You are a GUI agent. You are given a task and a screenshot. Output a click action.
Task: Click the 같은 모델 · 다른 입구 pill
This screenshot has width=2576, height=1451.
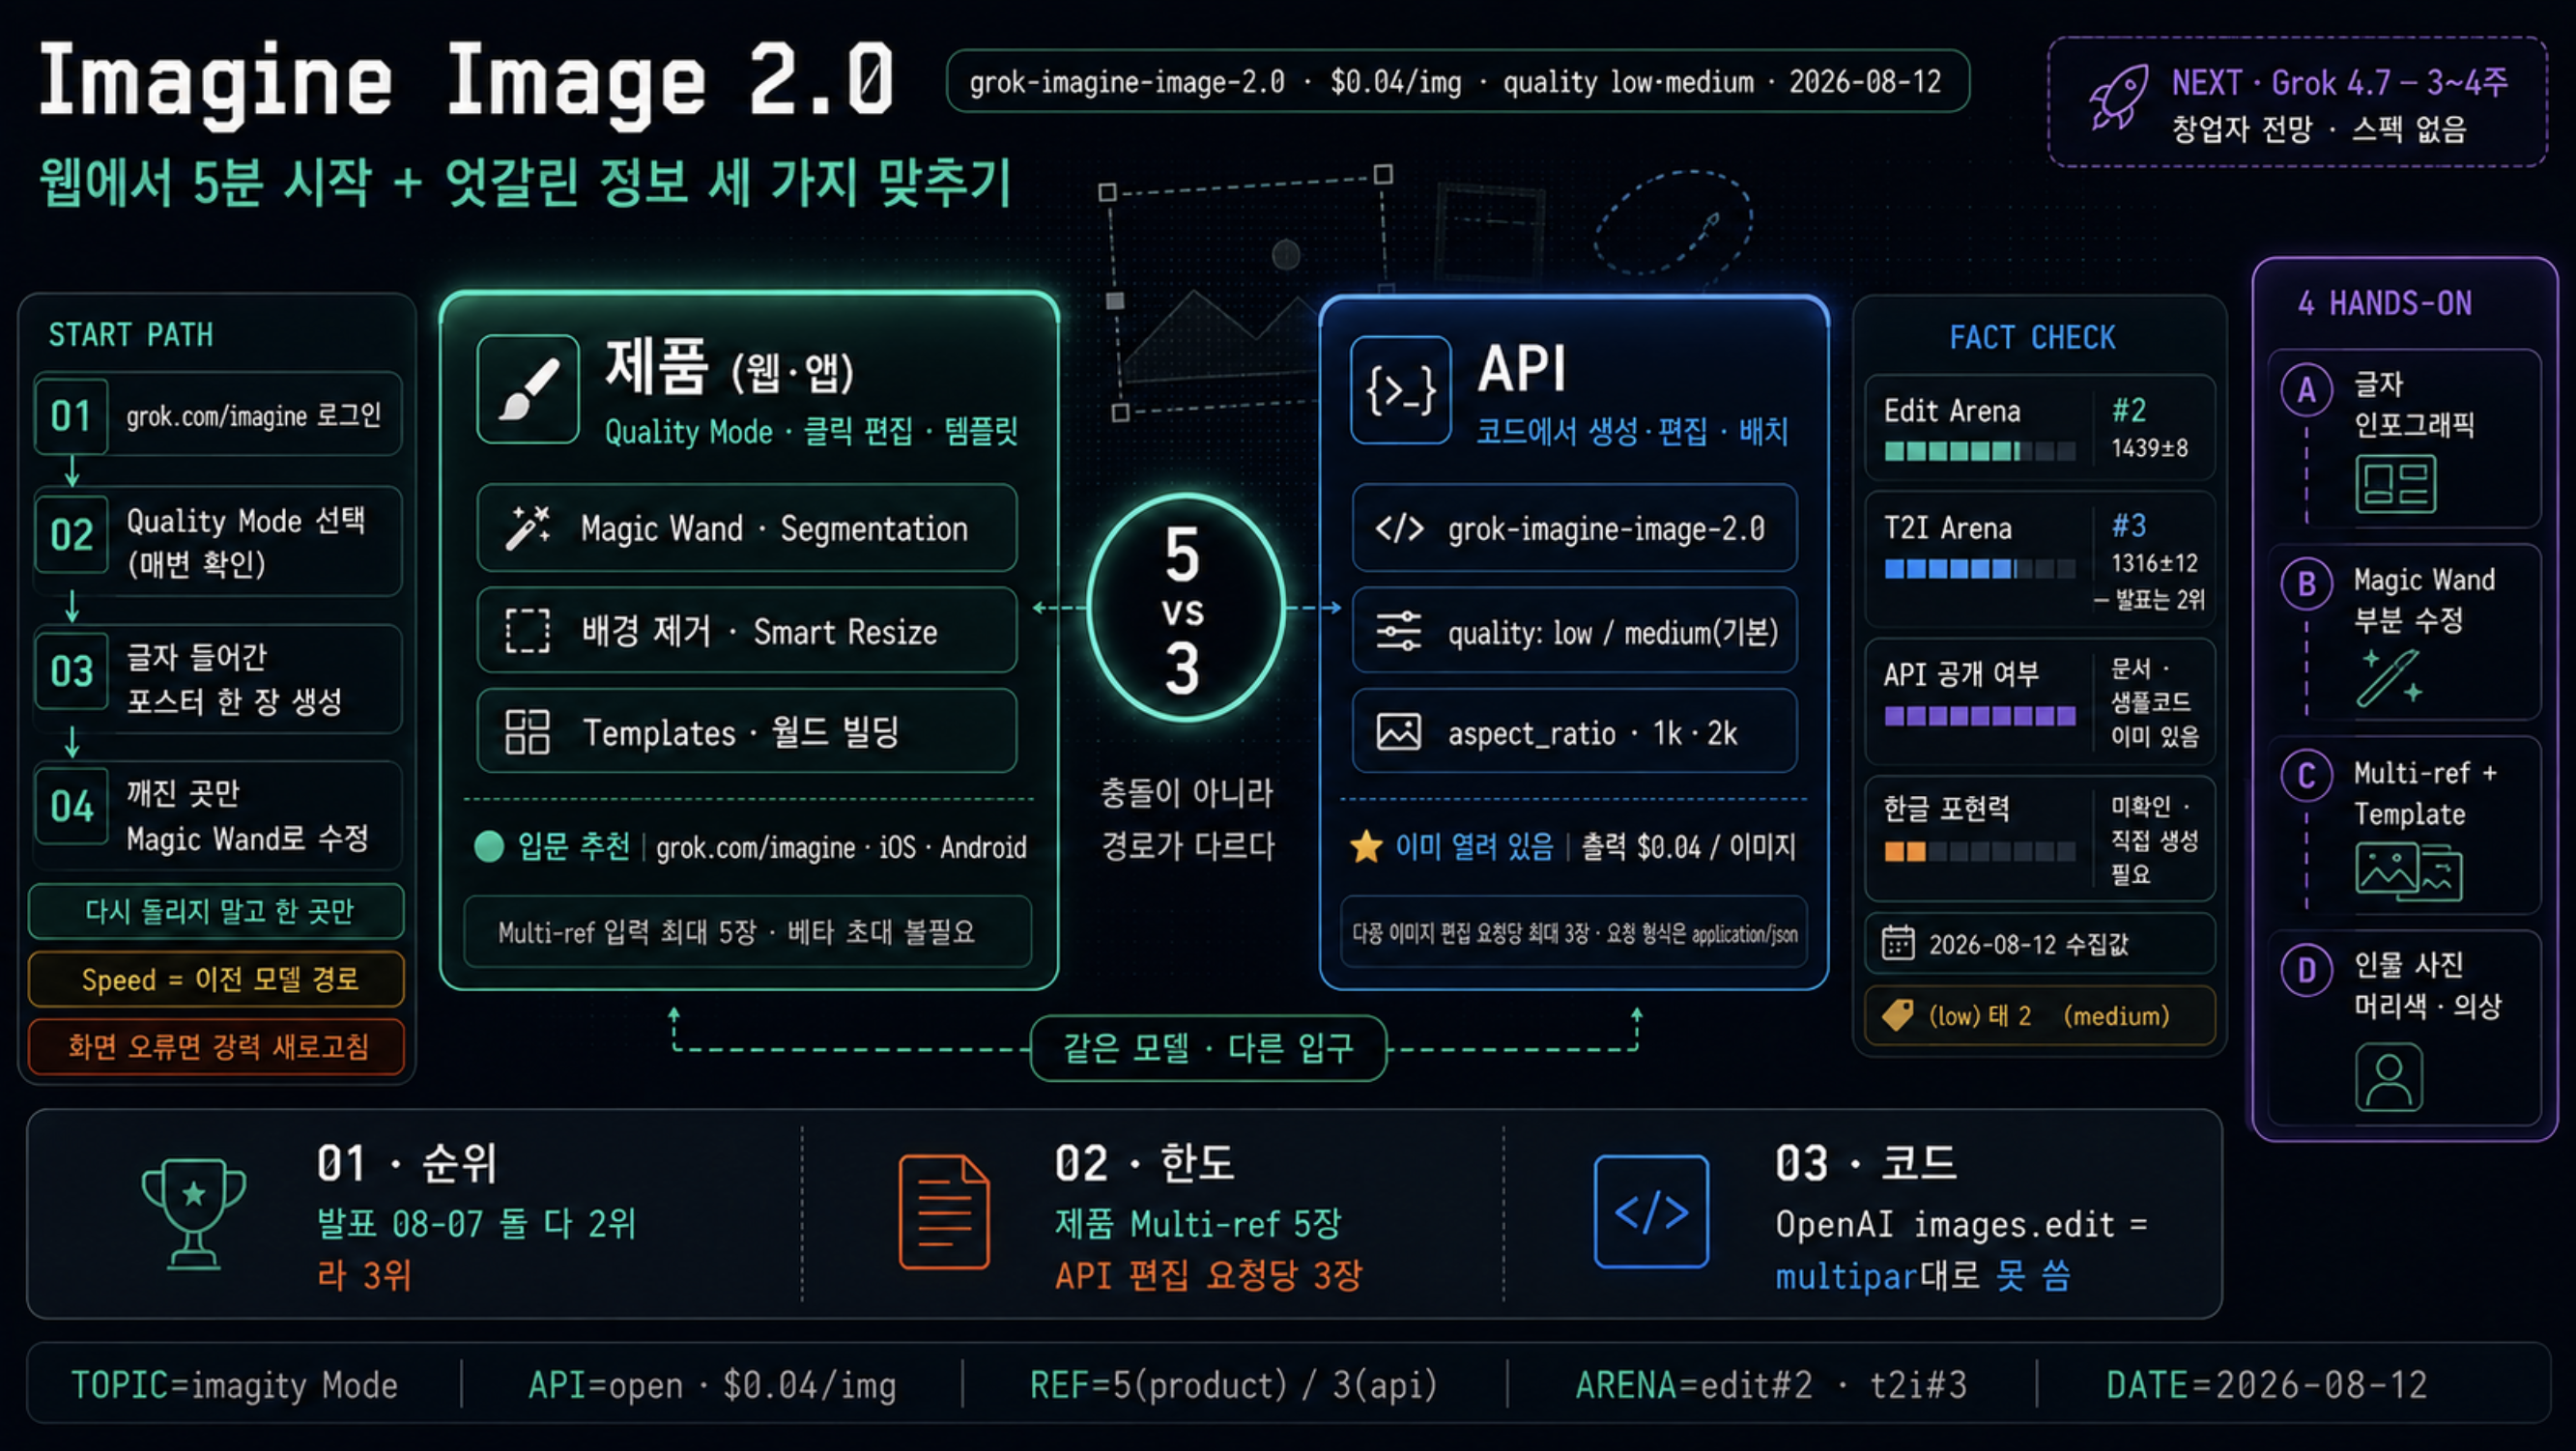[x=1208, y=1048]
